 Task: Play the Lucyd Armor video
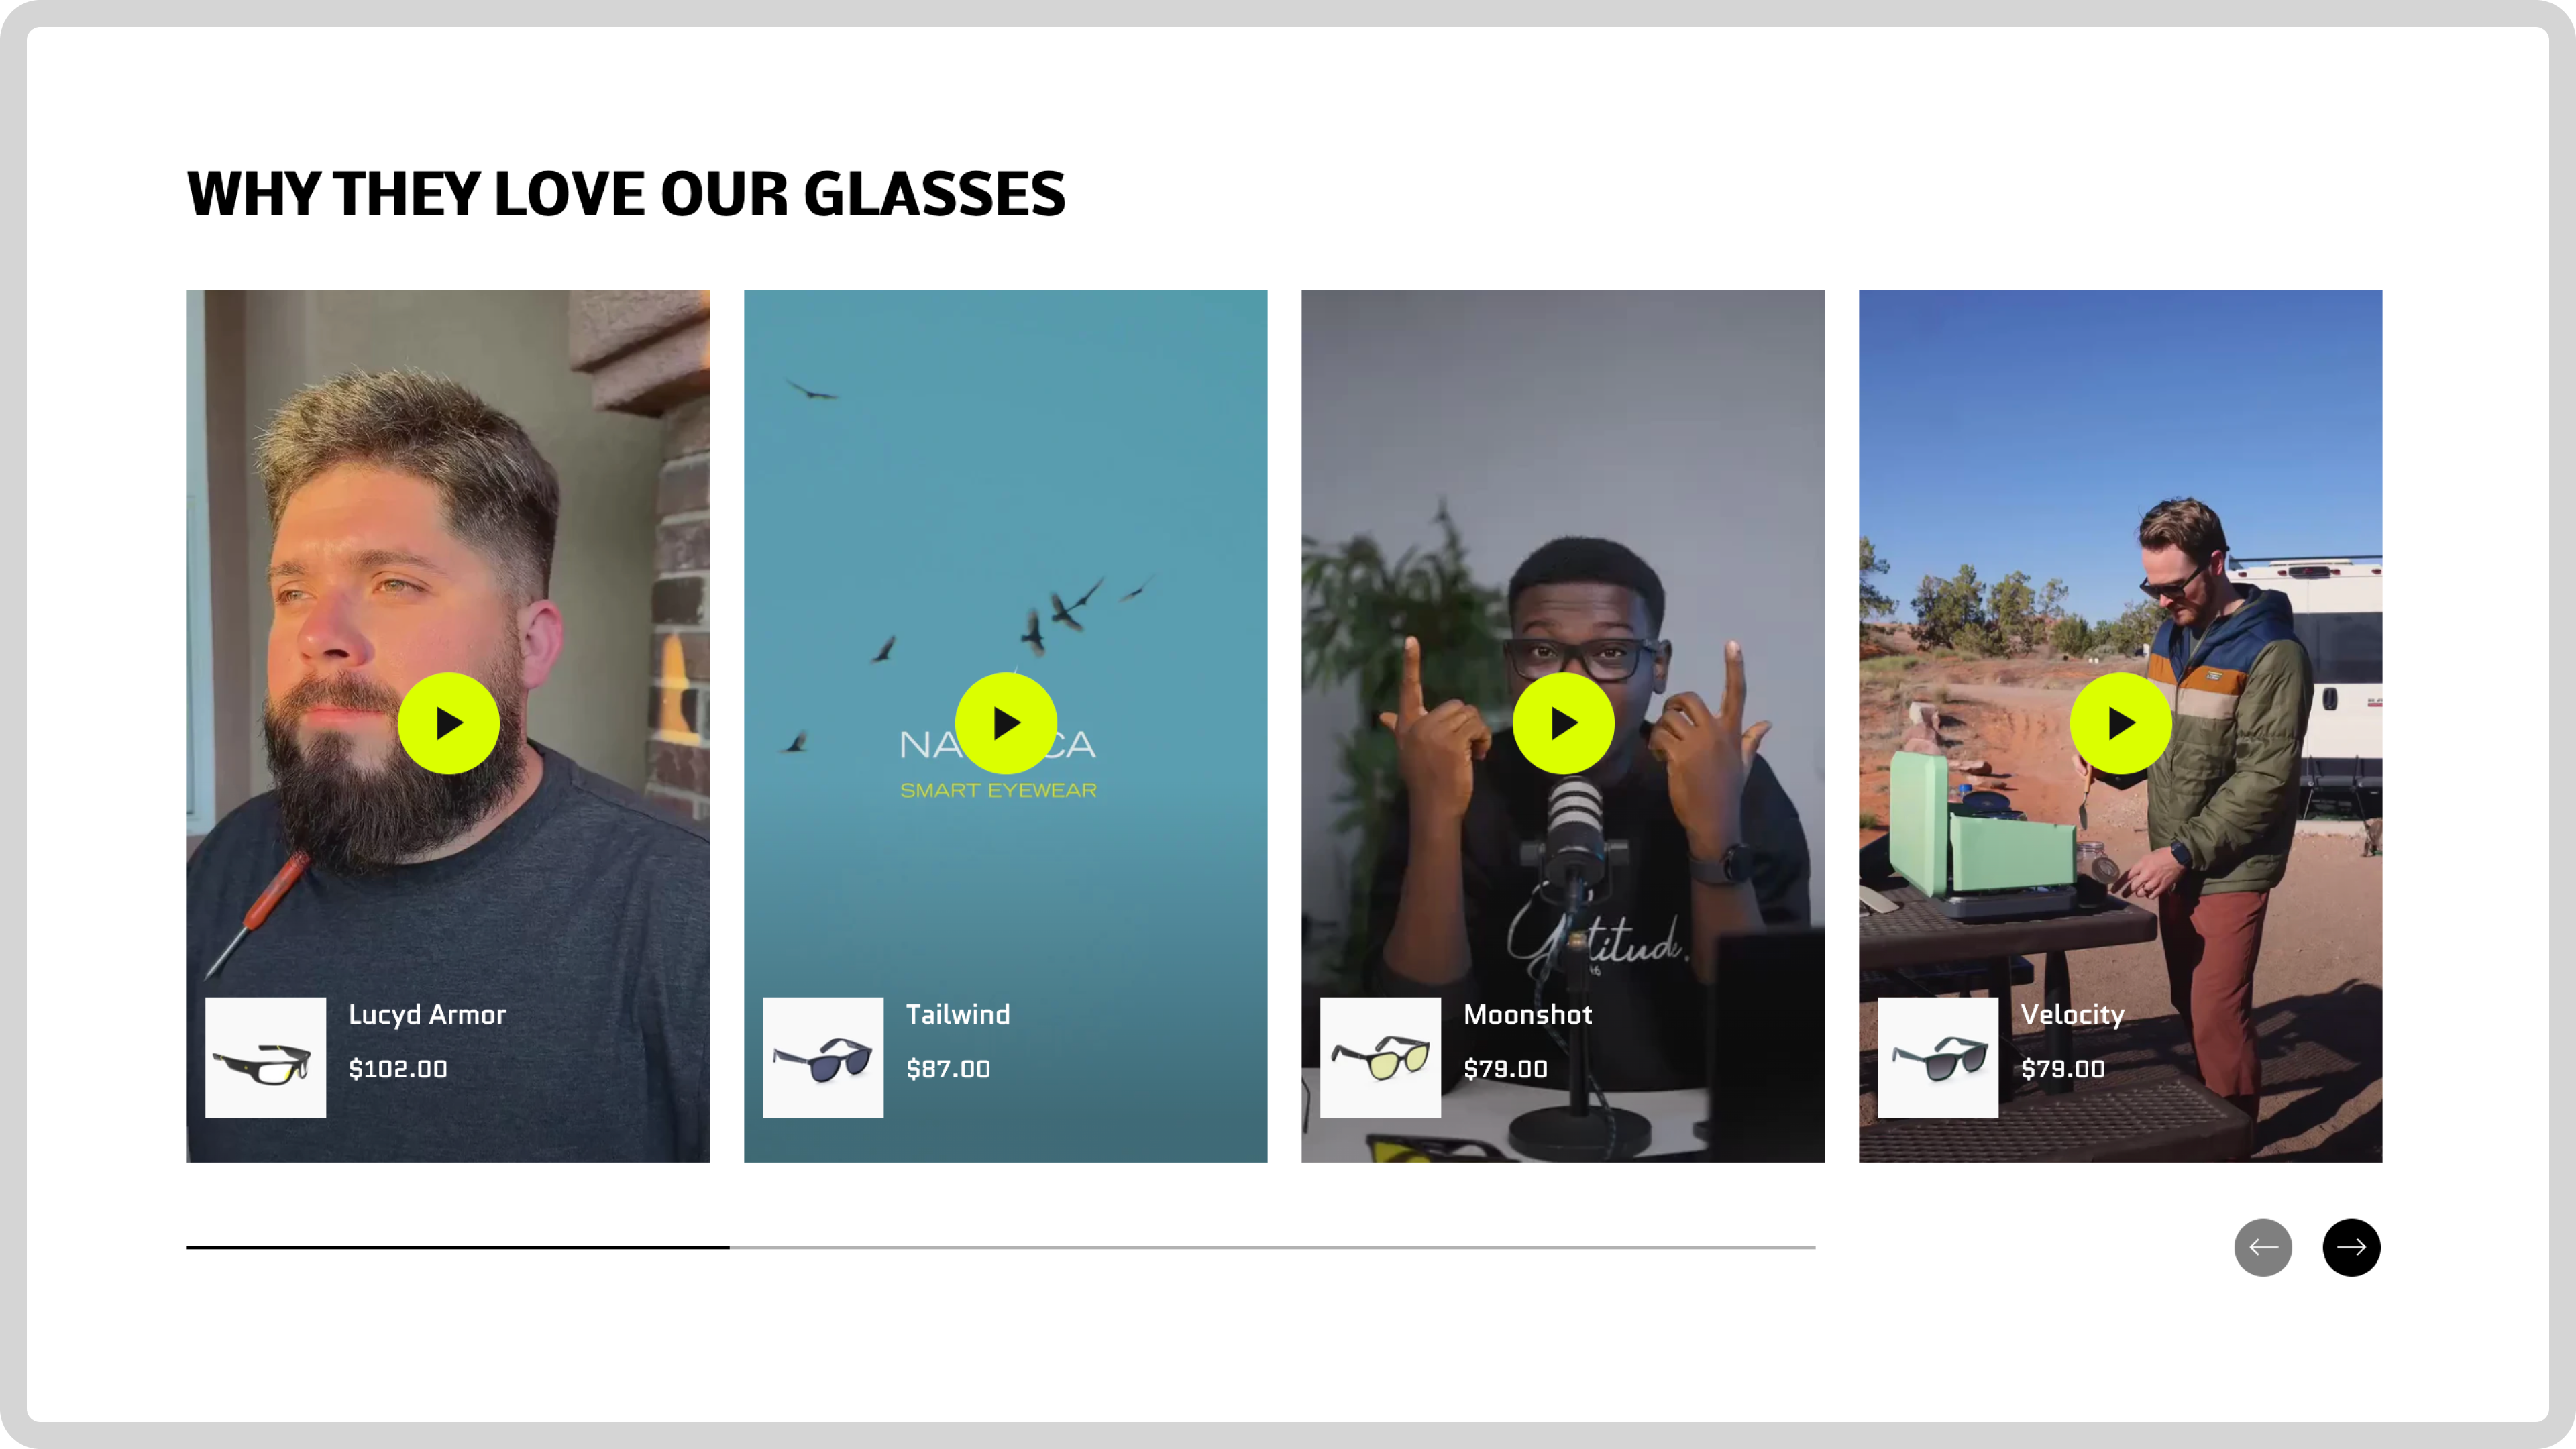(448, 723)
